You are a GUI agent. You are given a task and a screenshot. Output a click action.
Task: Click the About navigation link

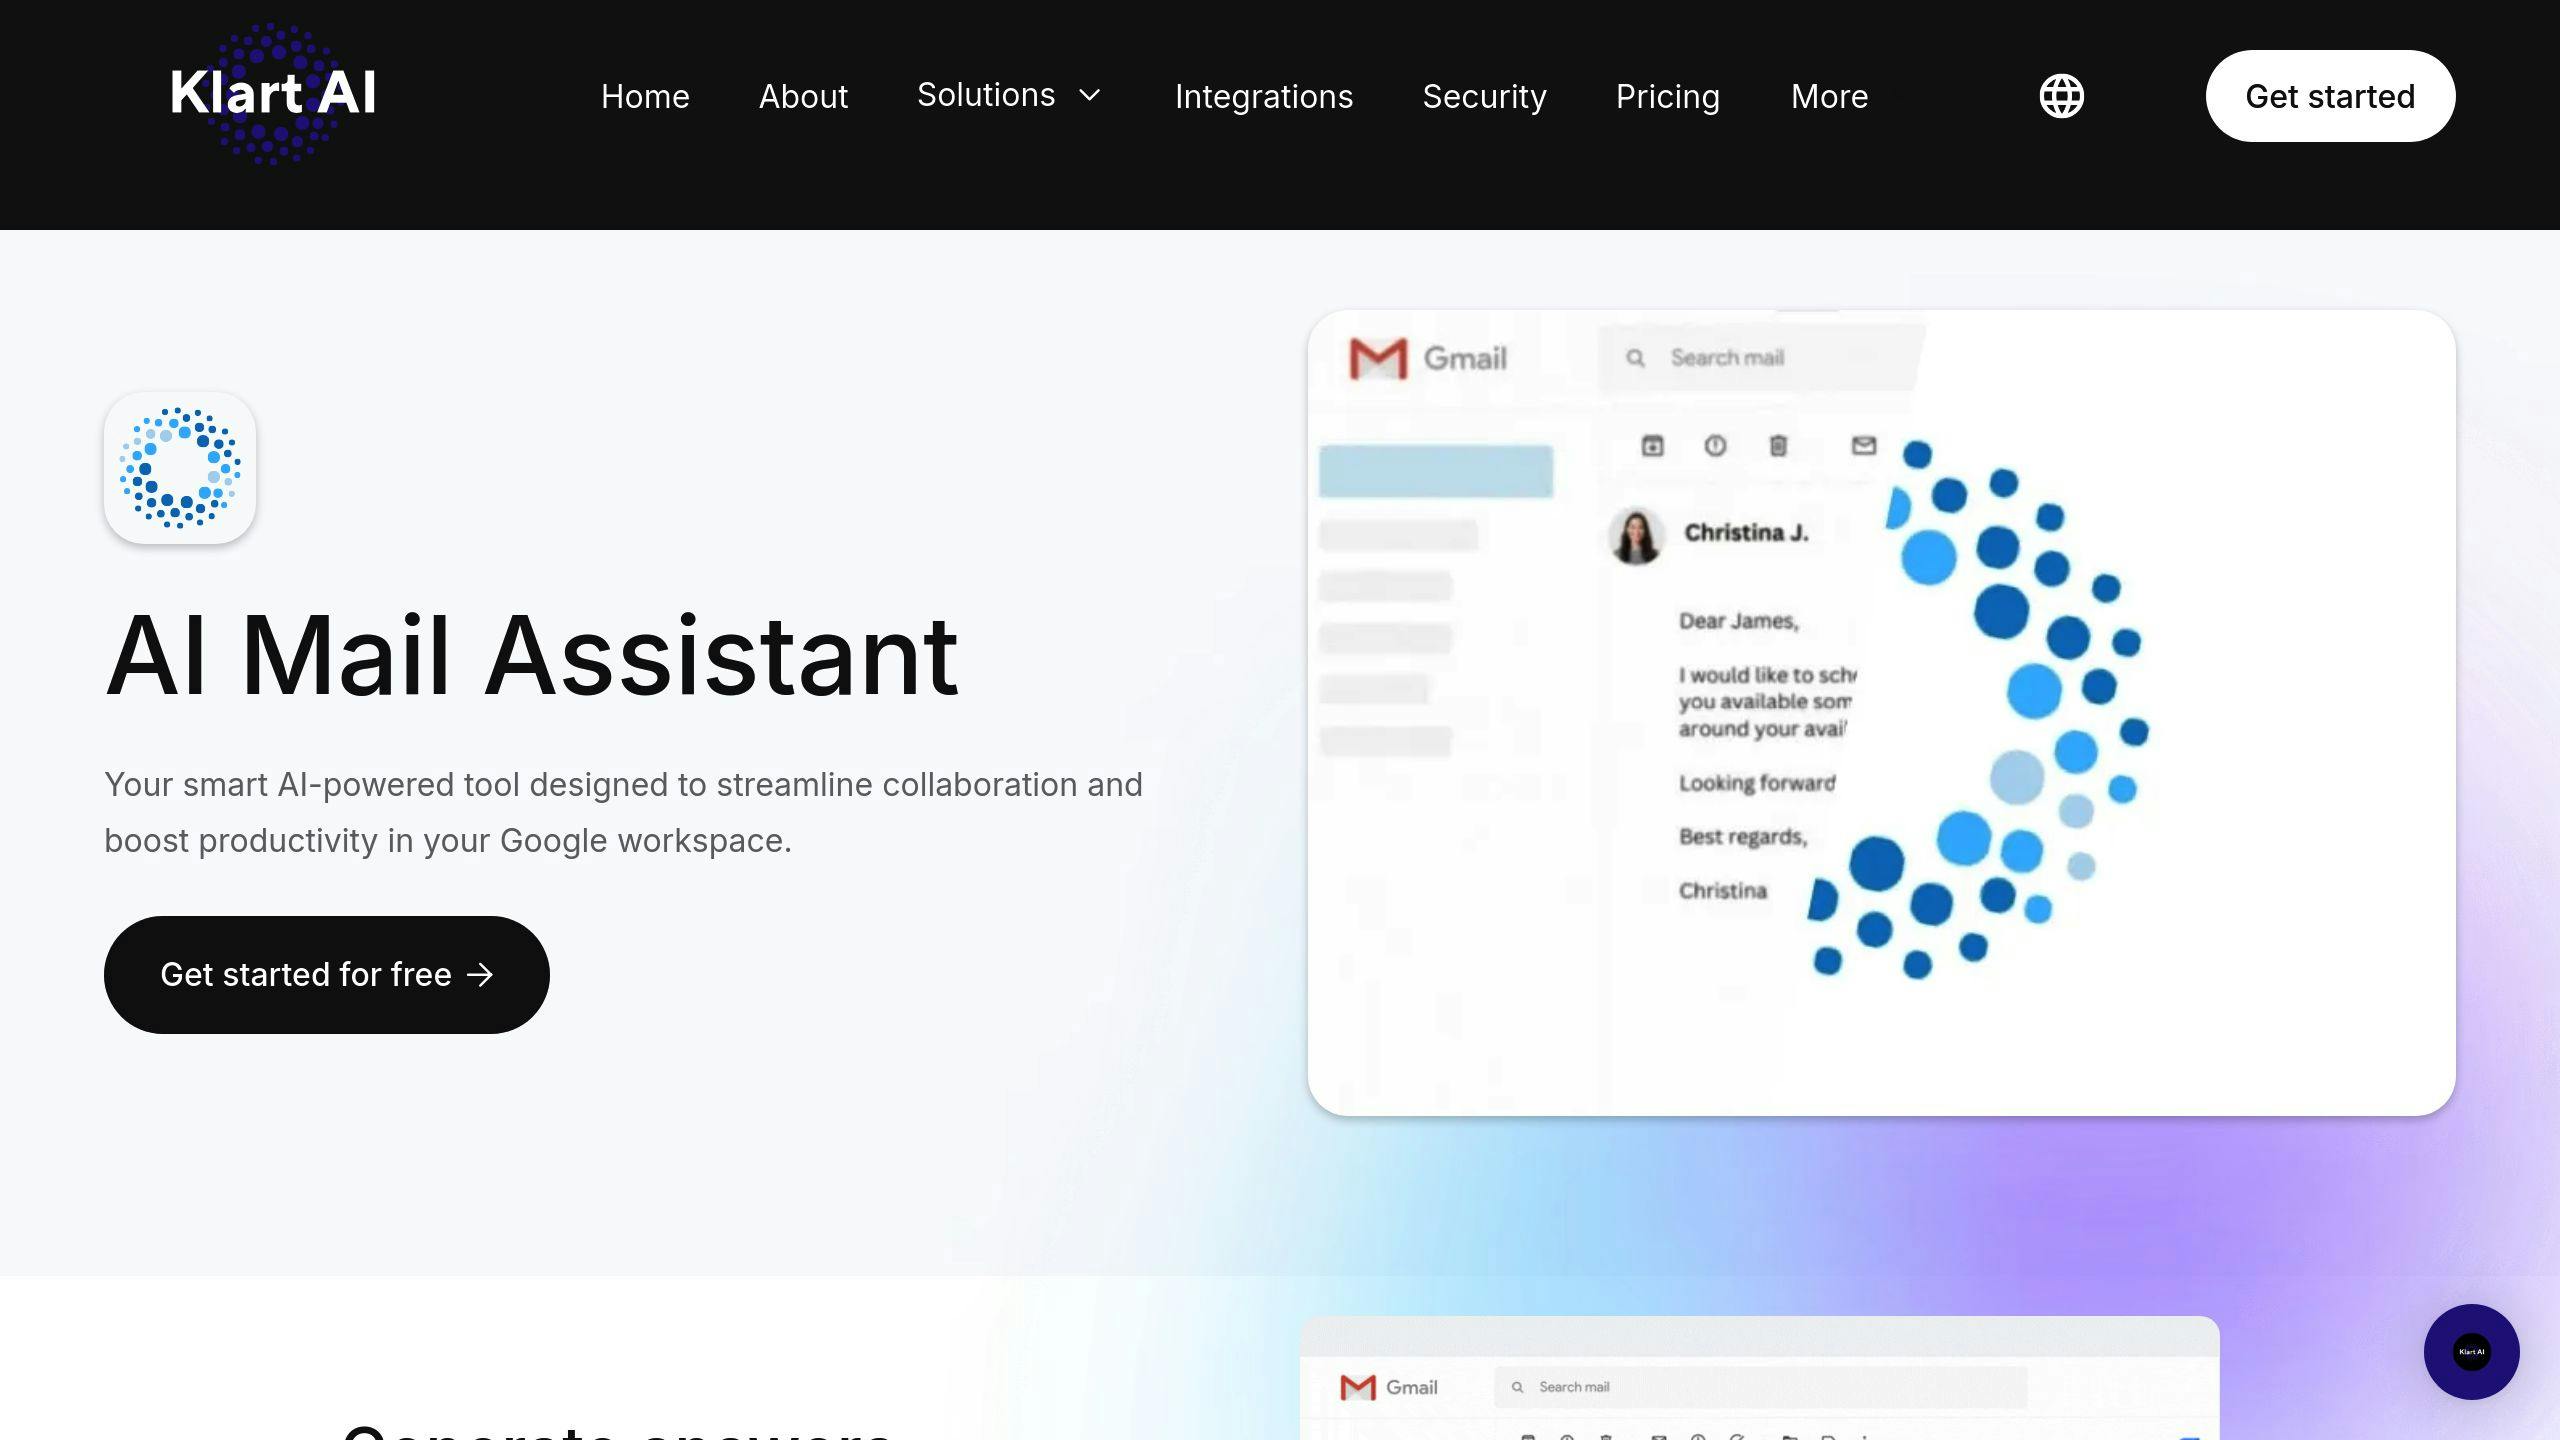pyautogui.click(x=802, y=95)
